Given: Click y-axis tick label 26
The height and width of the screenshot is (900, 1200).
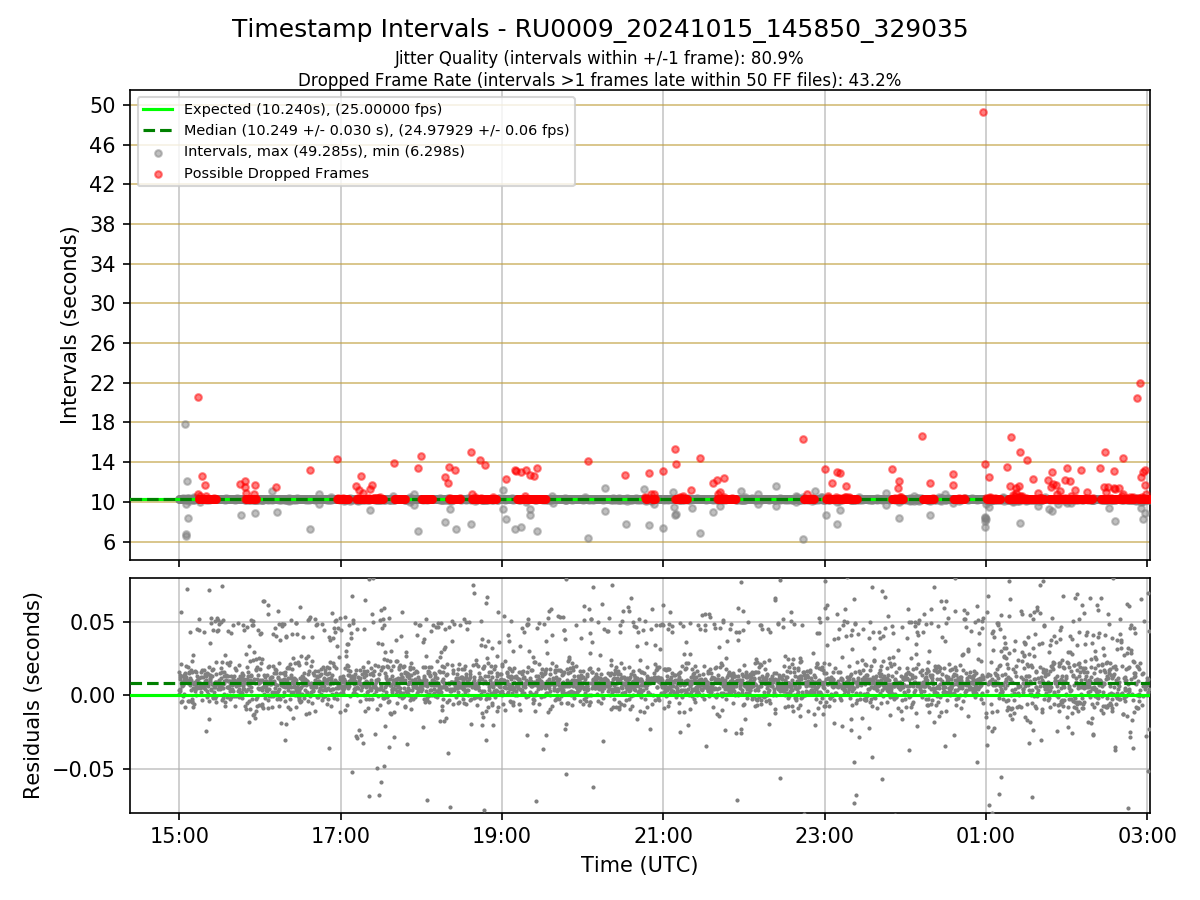Looking at the screenshot, I should point(103,343).
